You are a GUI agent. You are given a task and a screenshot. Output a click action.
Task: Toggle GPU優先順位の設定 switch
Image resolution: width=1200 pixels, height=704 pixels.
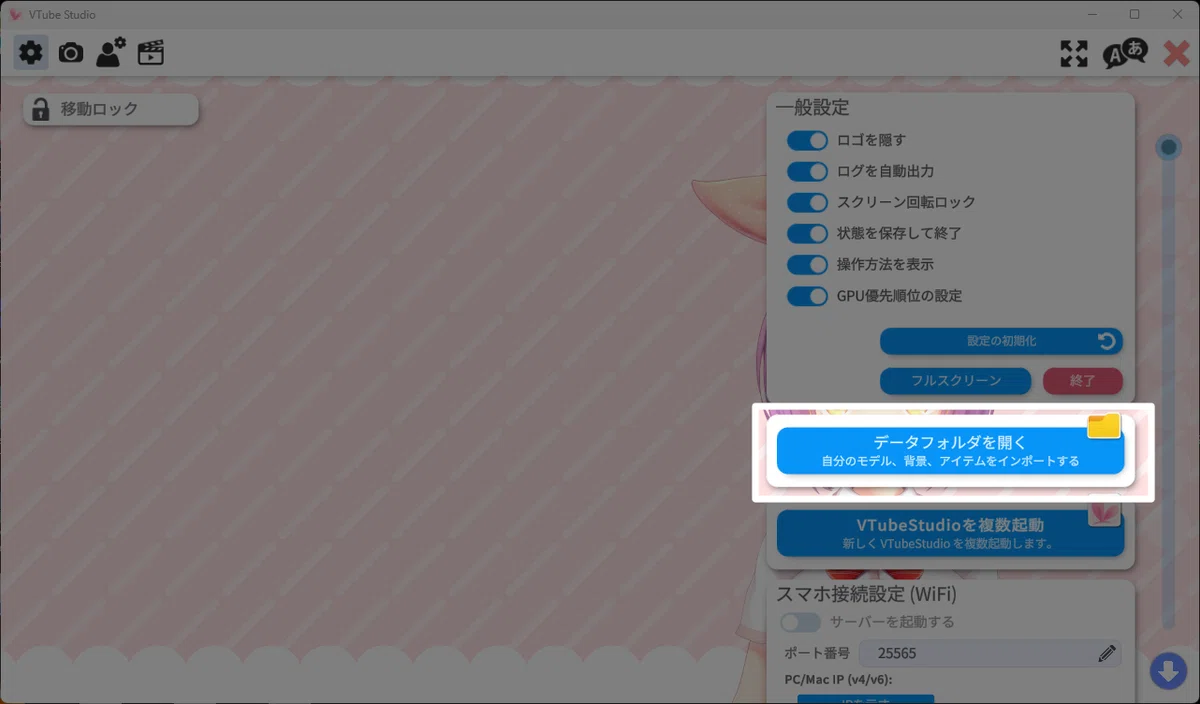click(x=807, y=296)
